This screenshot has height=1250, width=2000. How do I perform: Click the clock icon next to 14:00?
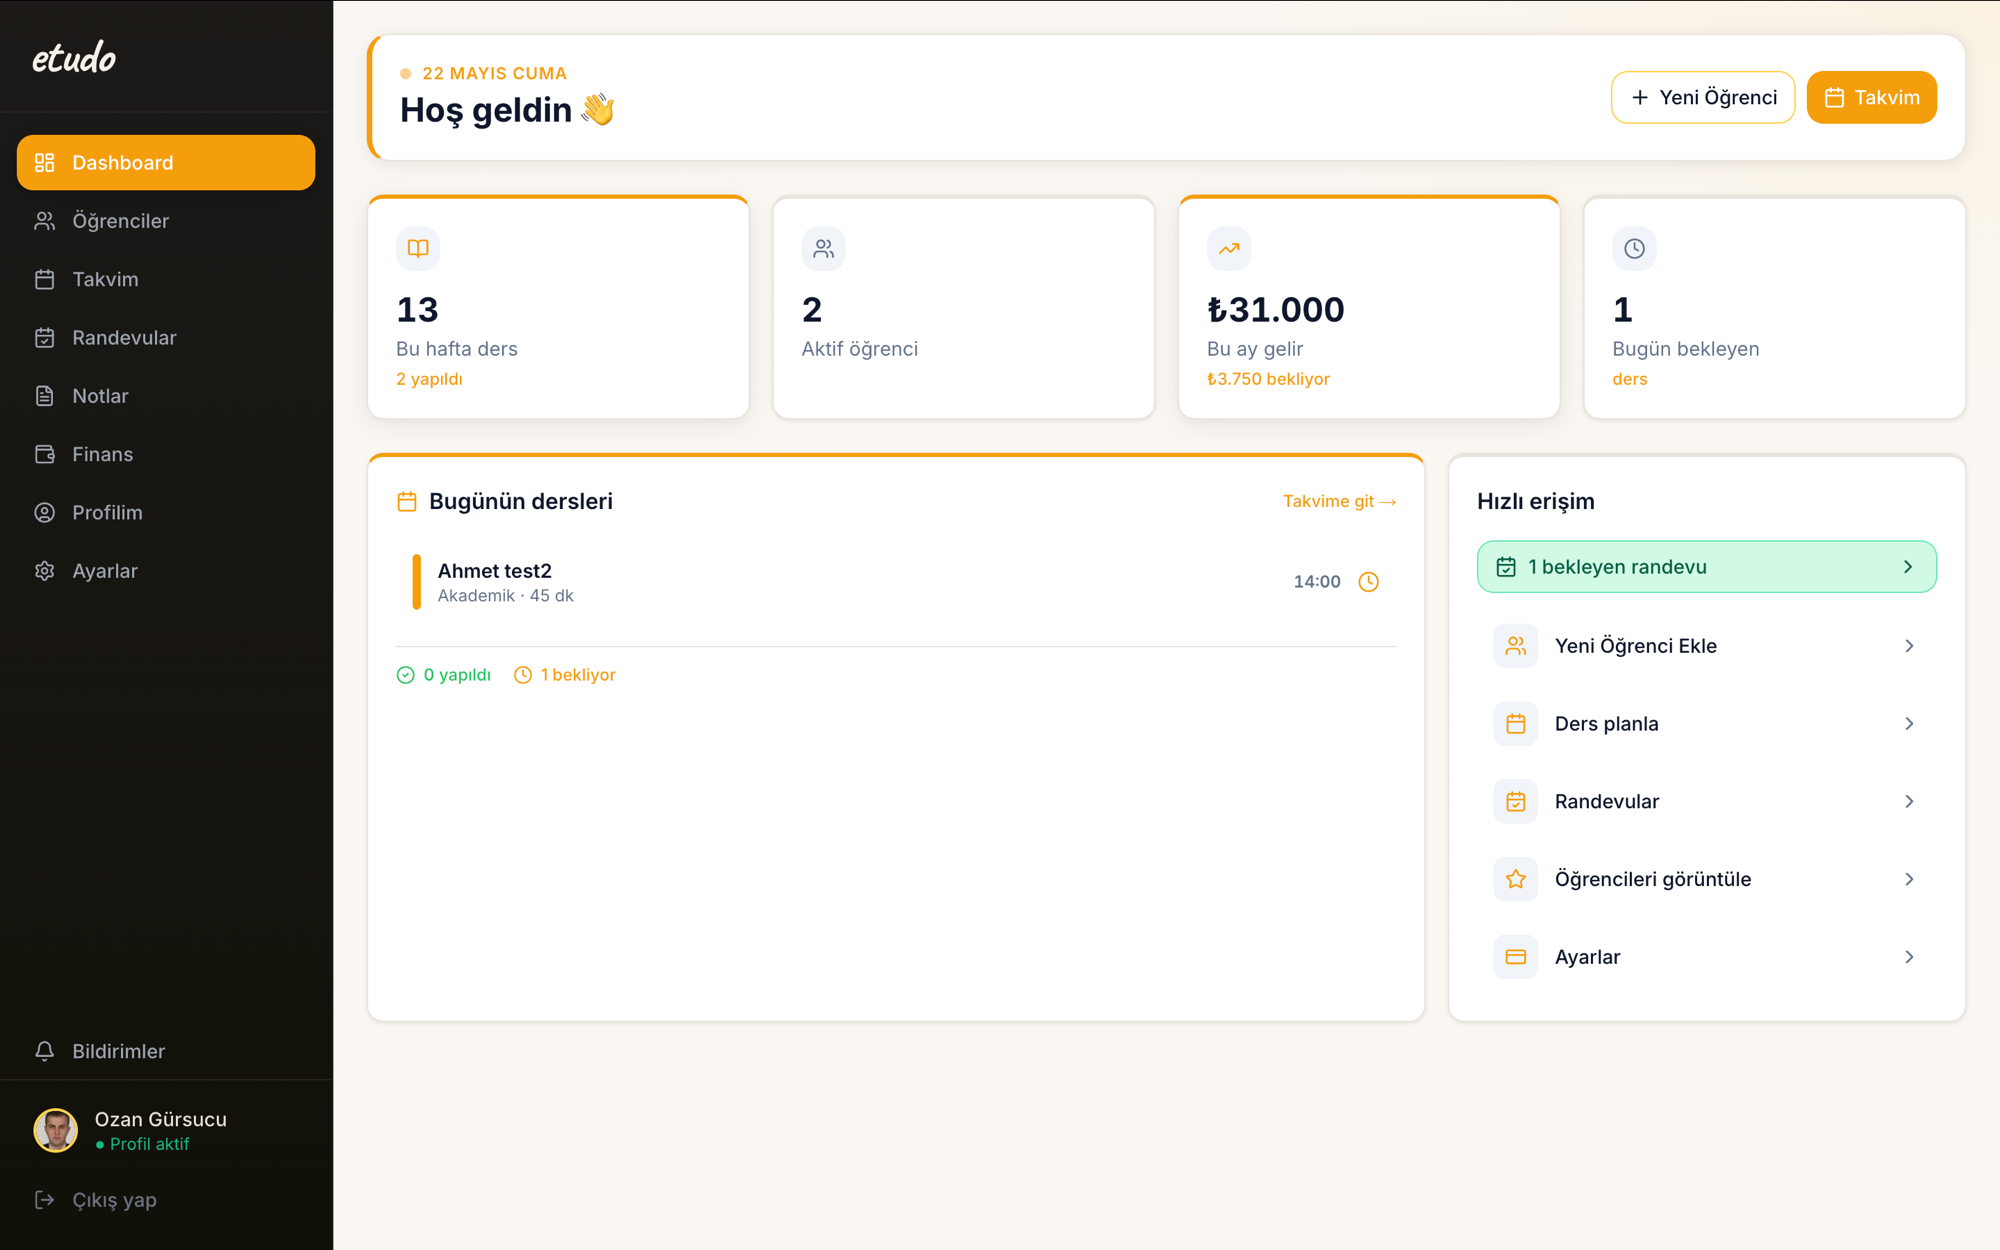[x=1369, y=582]
